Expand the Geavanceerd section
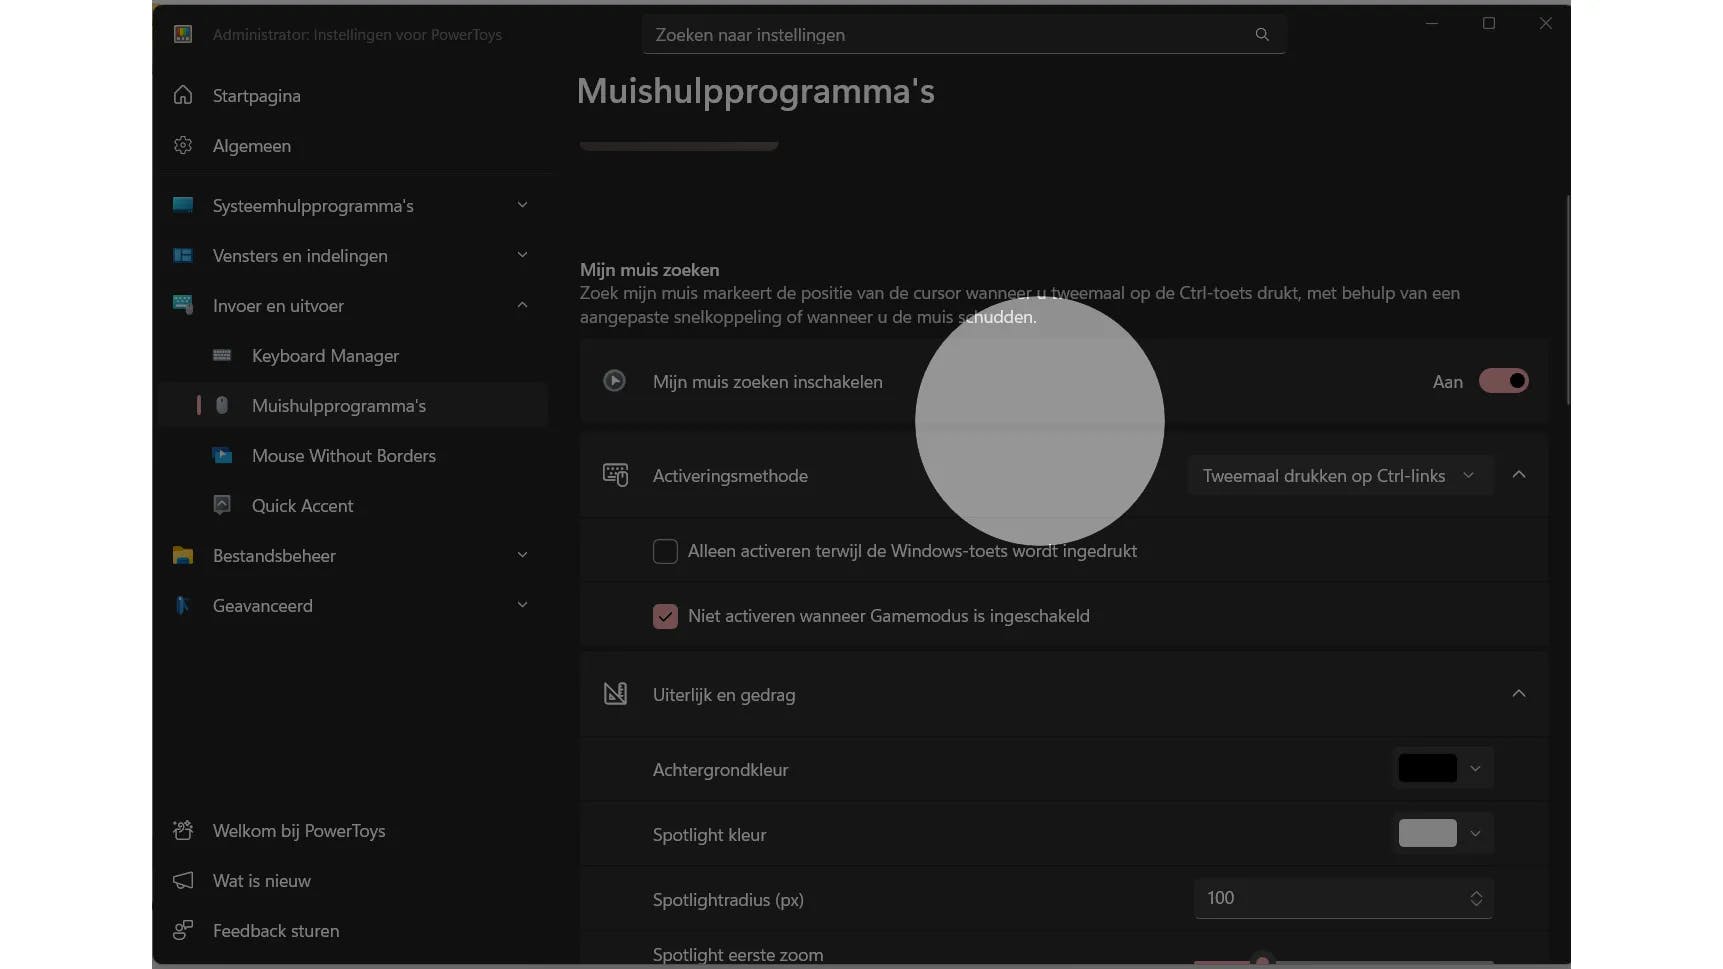The height and width of the screenshot is (969, 1723). coord(522,605)
